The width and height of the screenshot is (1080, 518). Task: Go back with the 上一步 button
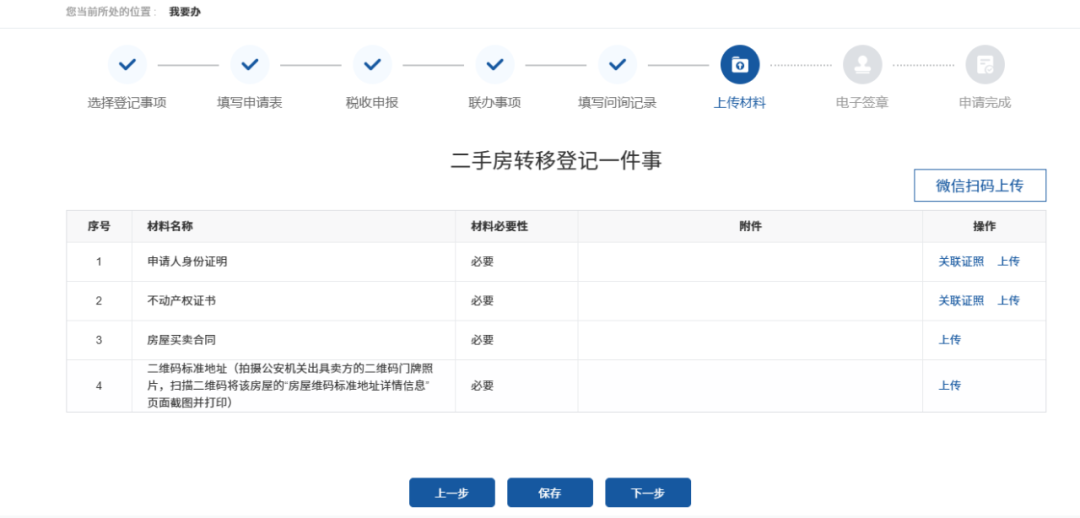(x=451, y=493)
